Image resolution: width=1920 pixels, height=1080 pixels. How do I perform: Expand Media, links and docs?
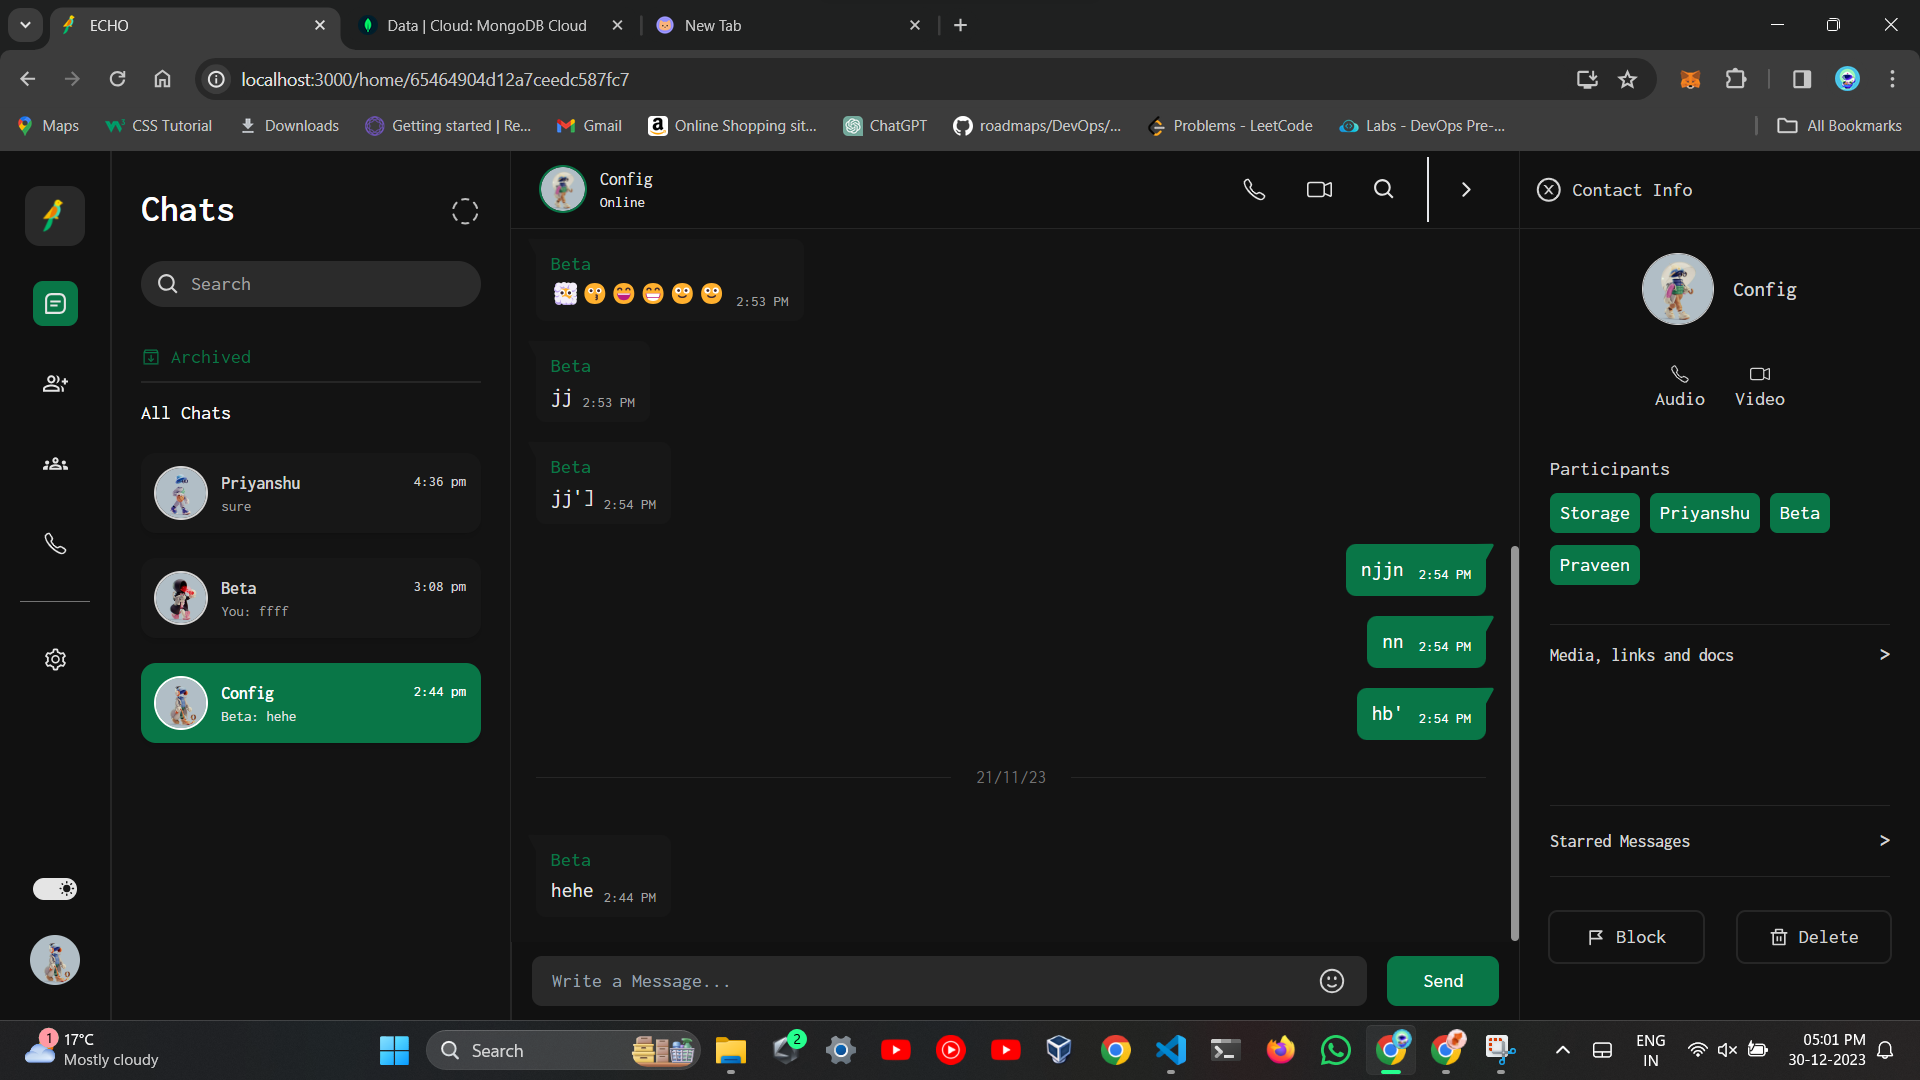(1884, 655)
